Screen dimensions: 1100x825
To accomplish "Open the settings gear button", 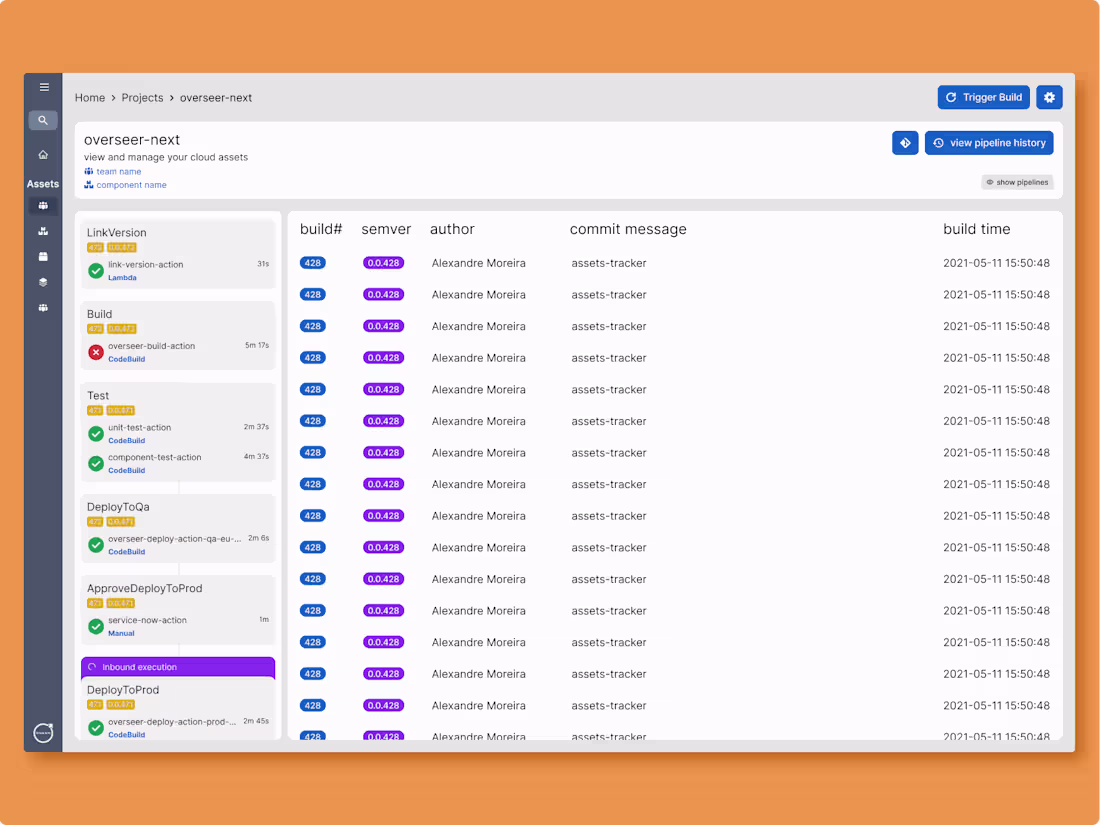I will coord(1049,98).
